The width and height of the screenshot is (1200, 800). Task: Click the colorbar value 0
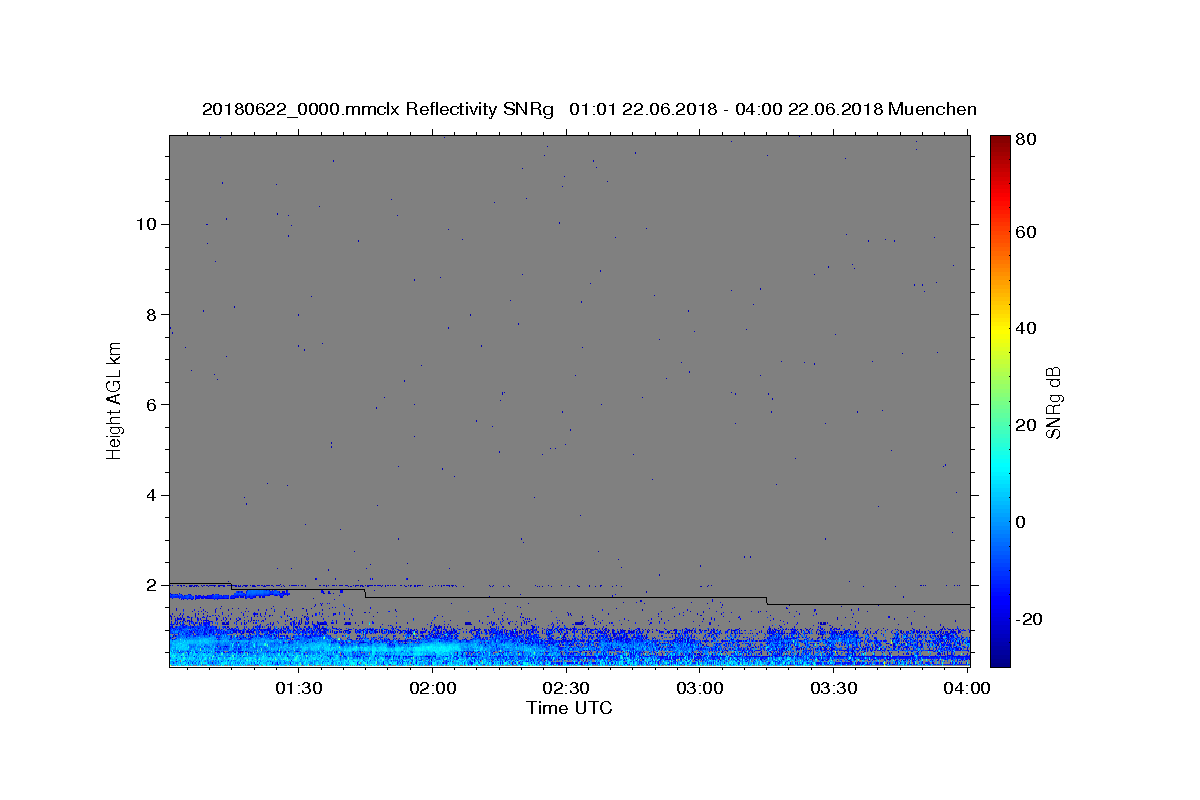click(1020, 522)
